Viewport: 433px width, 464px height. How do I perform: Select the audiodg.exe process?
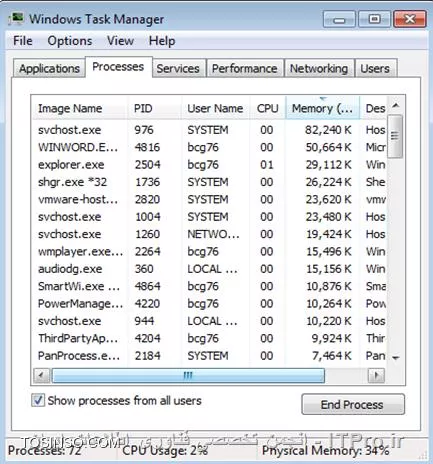pyautogui.click(x=210, y=269)
